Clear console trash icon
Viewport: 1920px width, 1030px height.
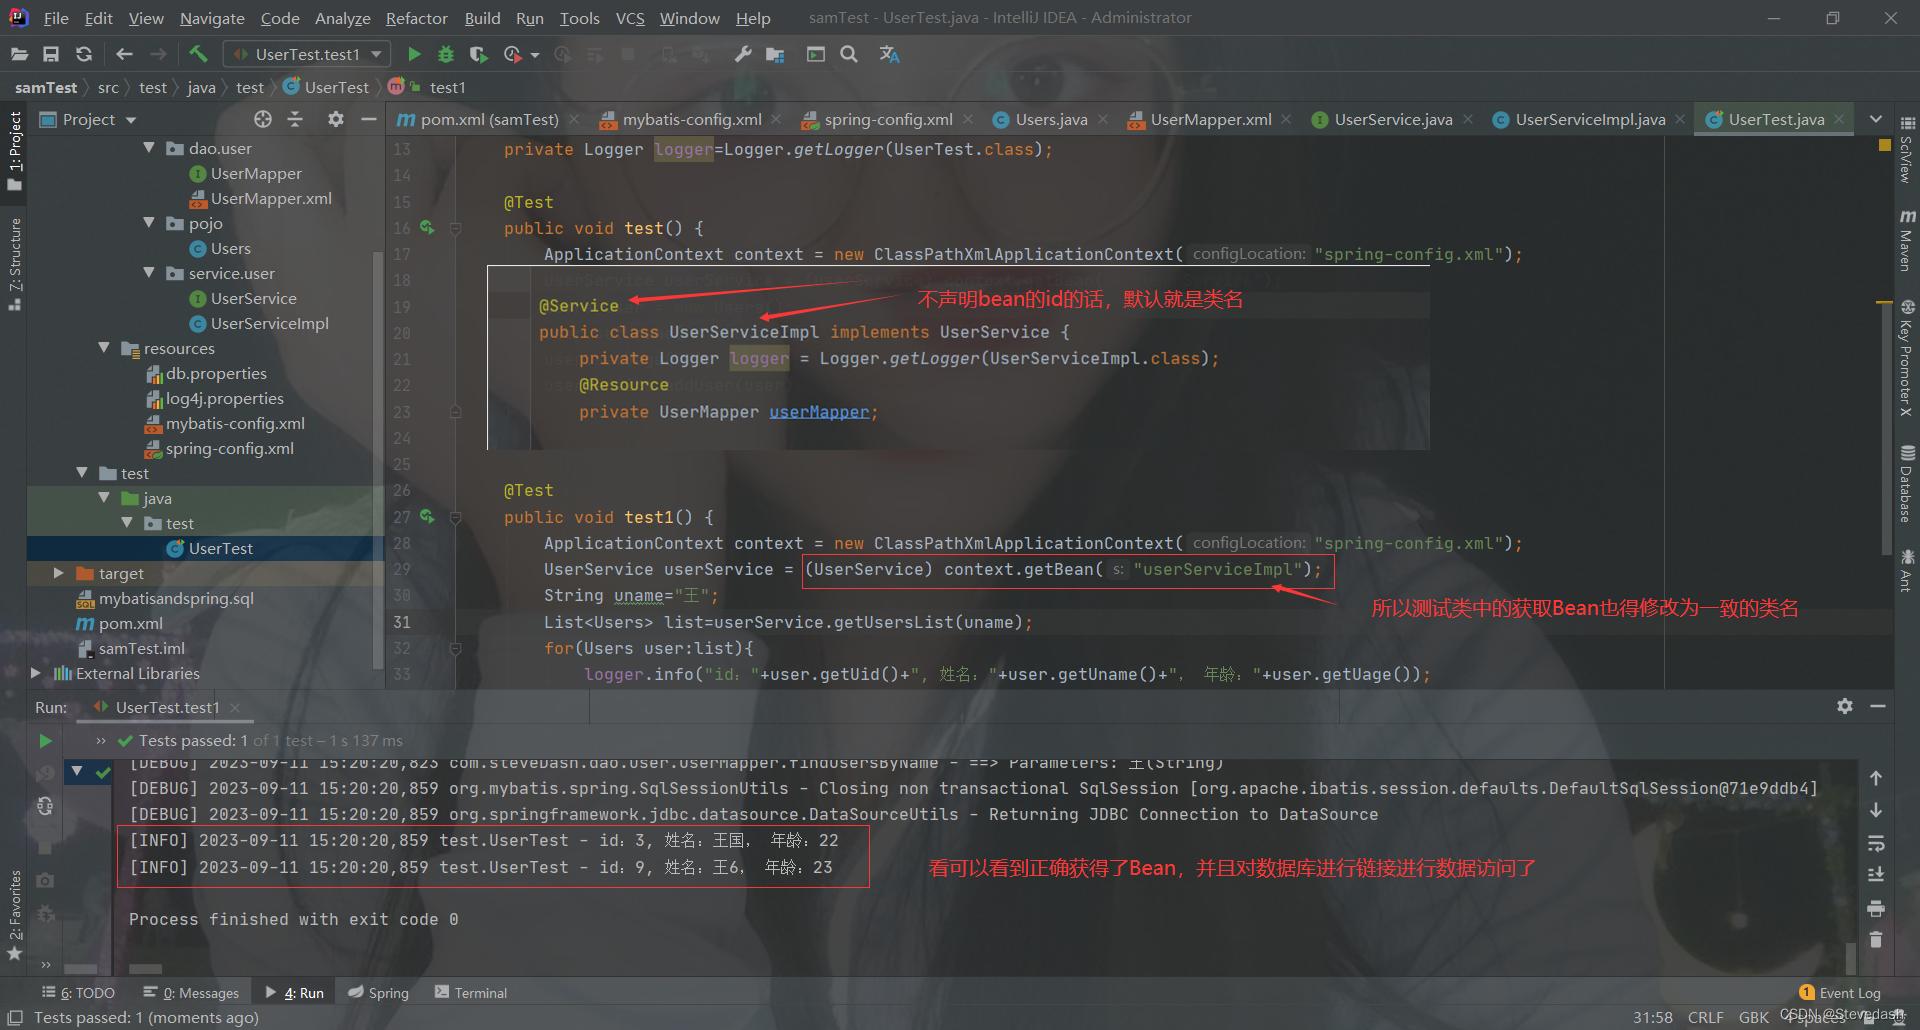(1876, 939)
